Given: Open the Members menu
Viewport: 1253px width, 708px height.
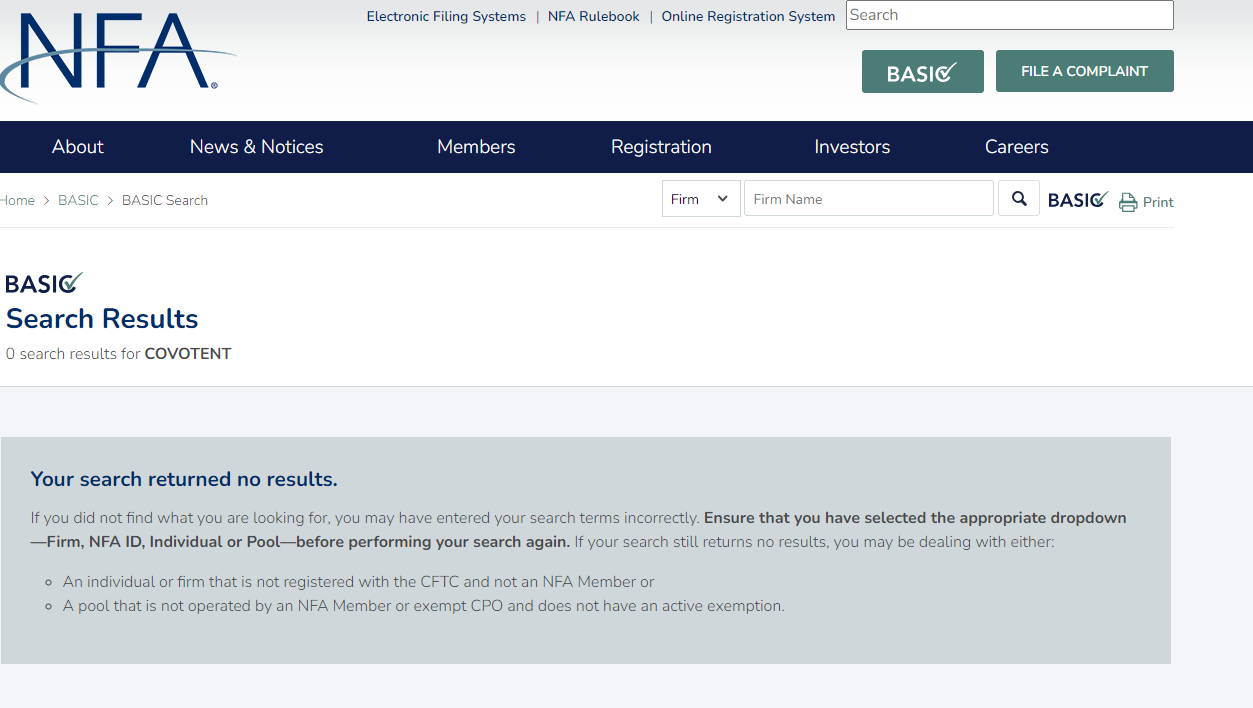Looking at the screenshot, I should 476,147.
